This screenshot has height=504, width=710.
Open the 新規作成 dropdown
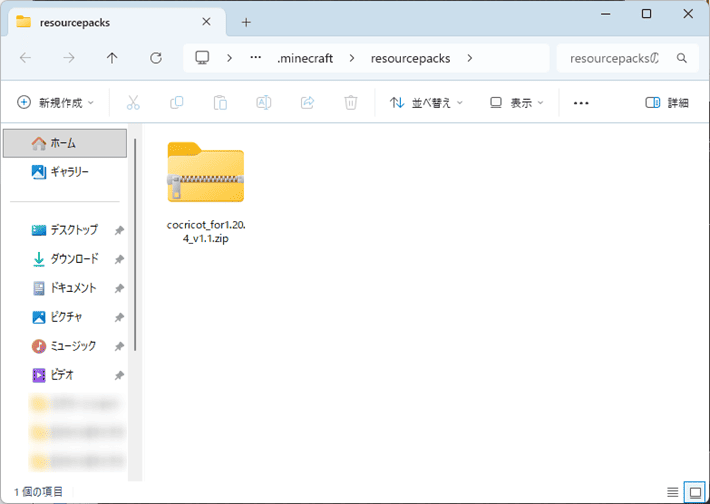(x=56, y=103)
